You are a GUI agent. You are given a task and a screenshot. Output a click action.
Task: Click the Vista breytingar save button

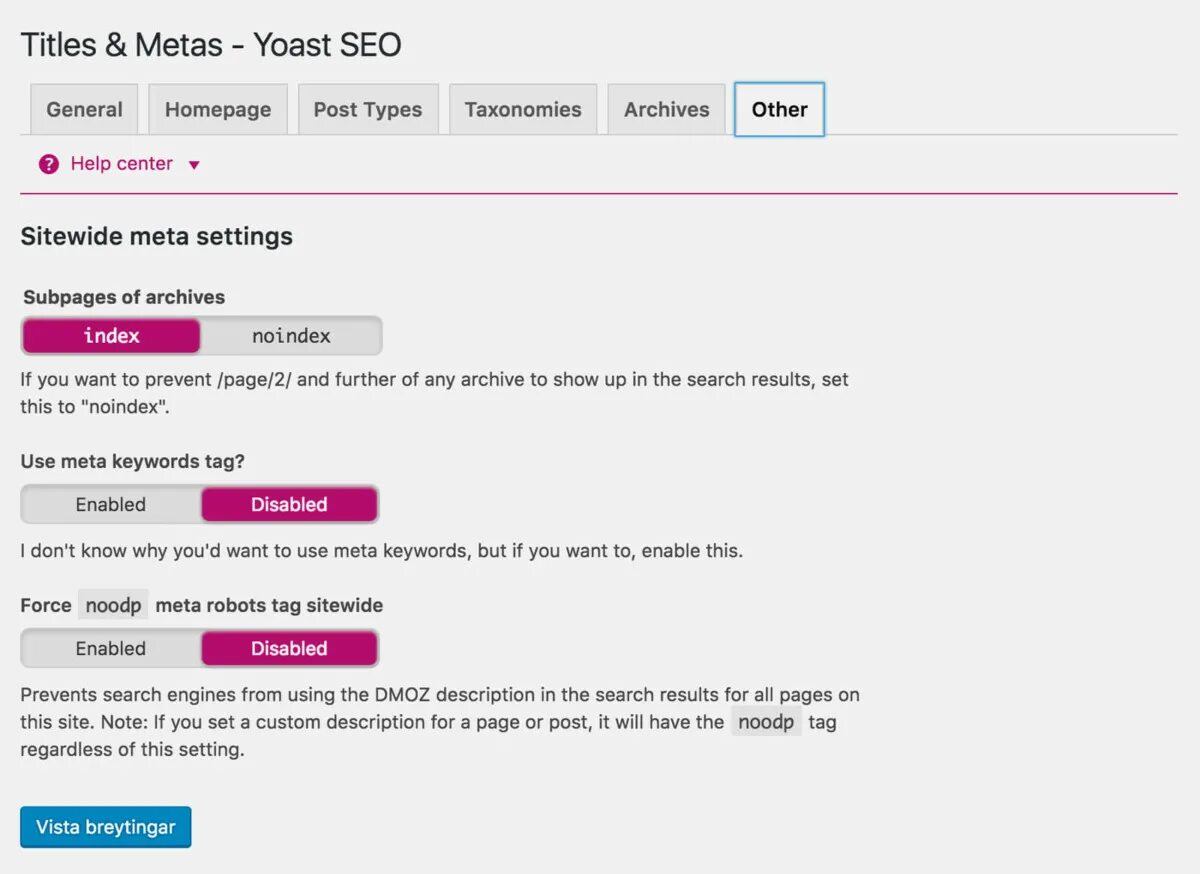105,827
